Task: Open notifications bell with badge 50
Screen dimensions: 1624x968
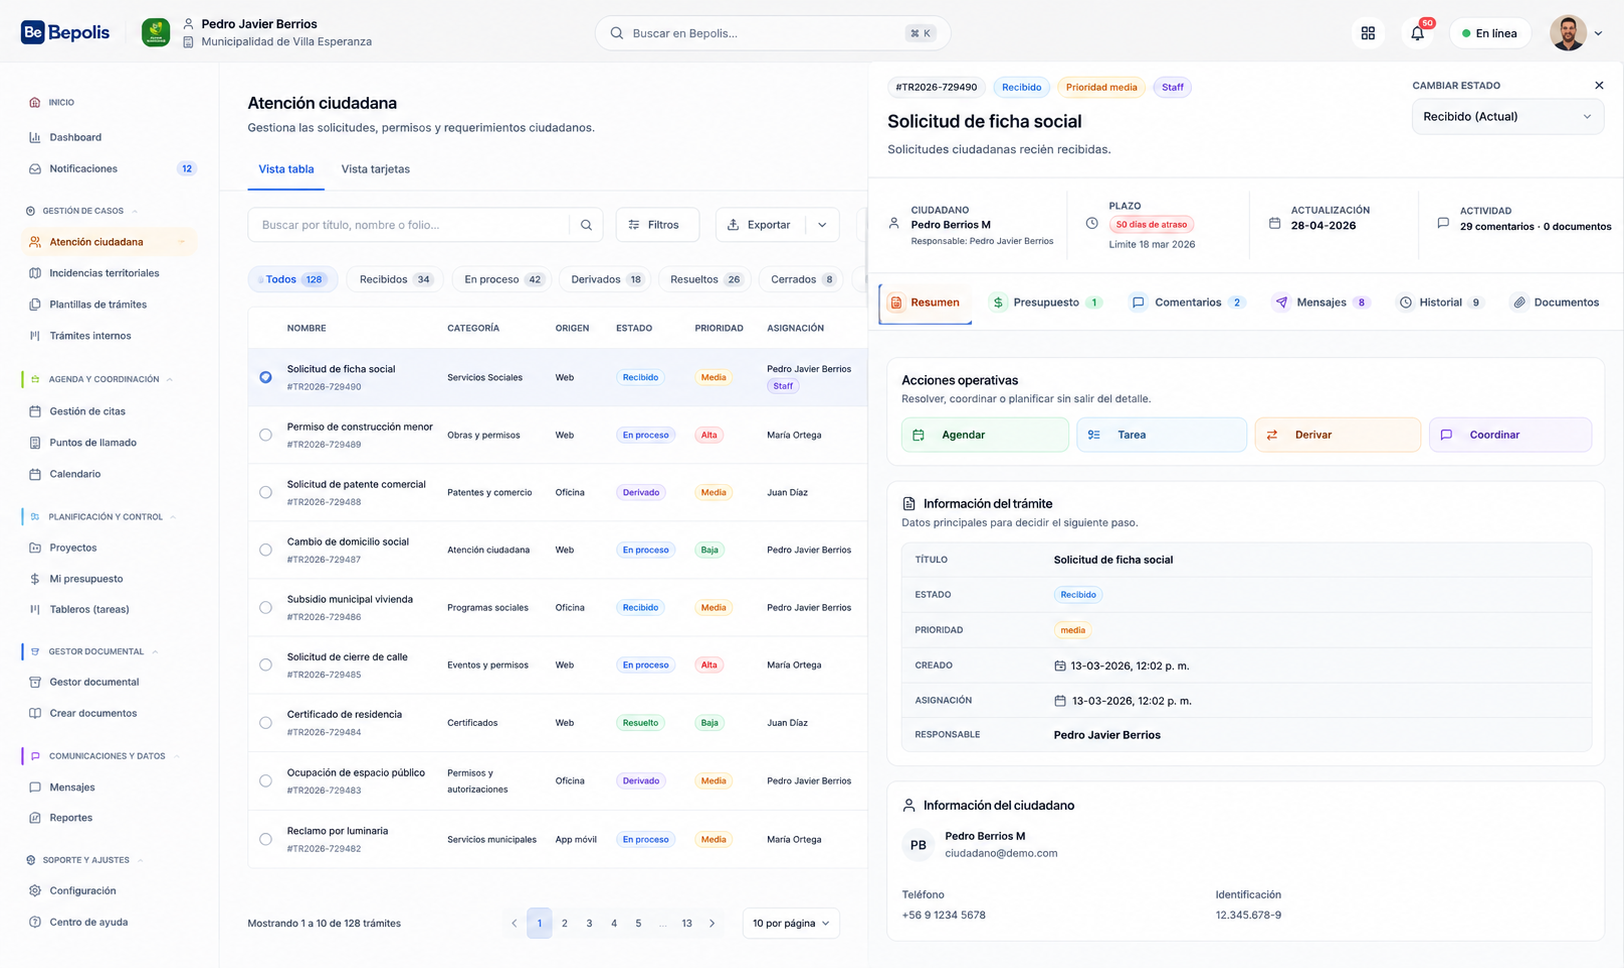Action: point(1418,33)
